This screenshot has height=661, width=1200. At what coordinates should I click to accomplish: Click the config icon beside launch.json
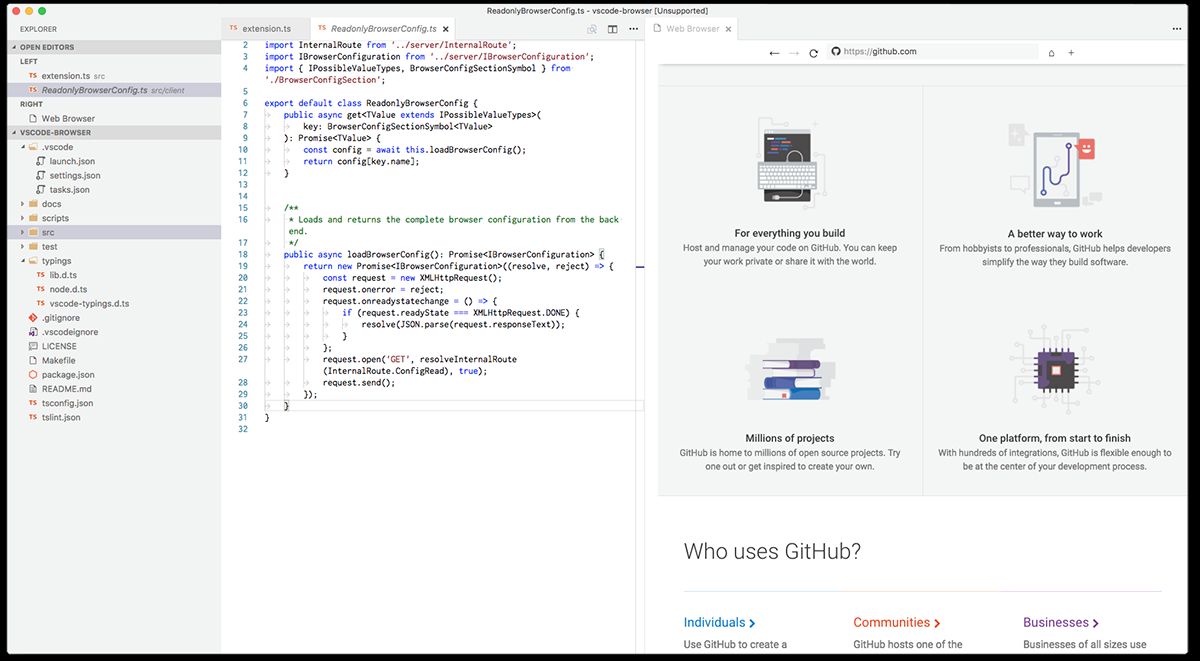(41, 161)
